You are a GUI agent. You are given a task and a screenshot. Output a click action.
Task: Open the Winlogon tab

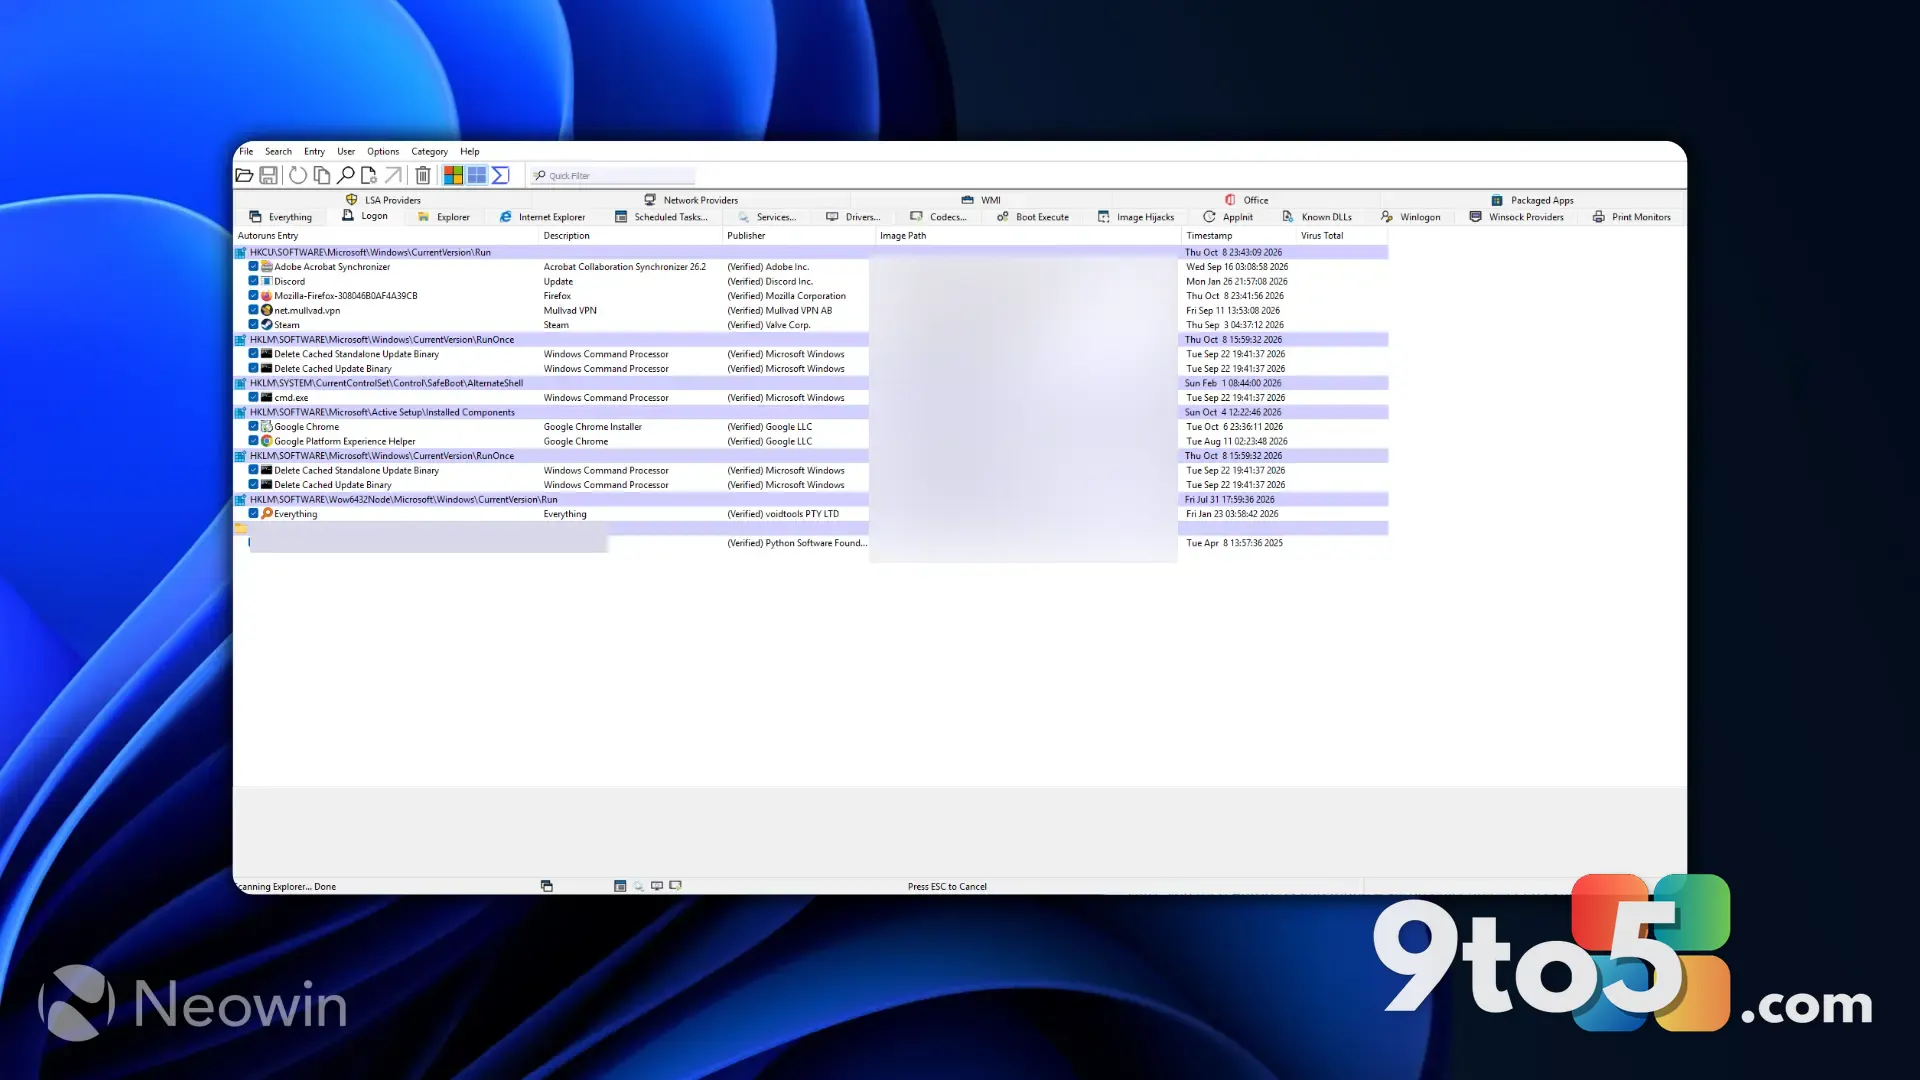[x=1411, y=217]
